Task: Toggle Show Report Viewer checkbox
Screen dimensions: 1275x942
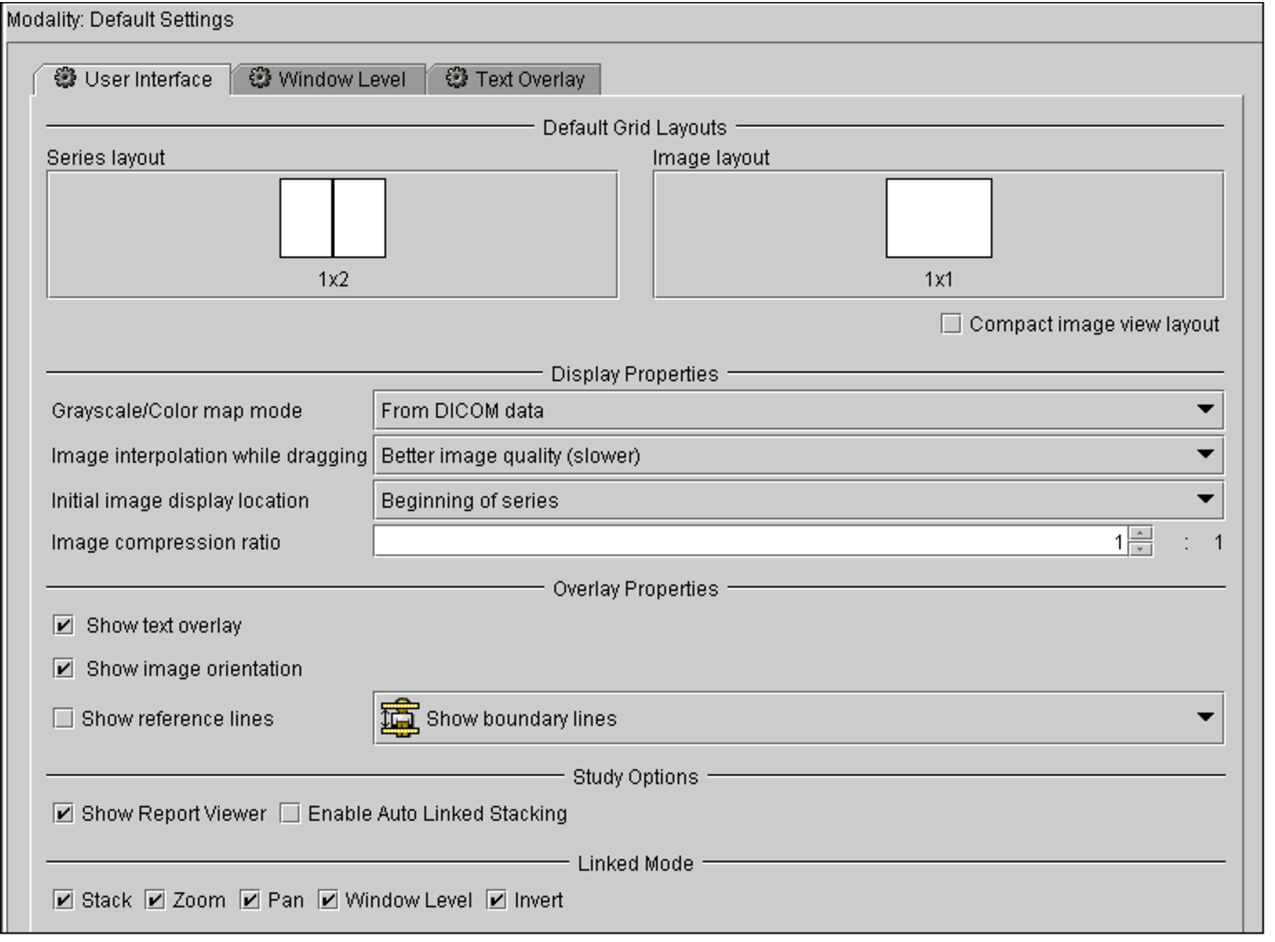Action: [64, 814]
